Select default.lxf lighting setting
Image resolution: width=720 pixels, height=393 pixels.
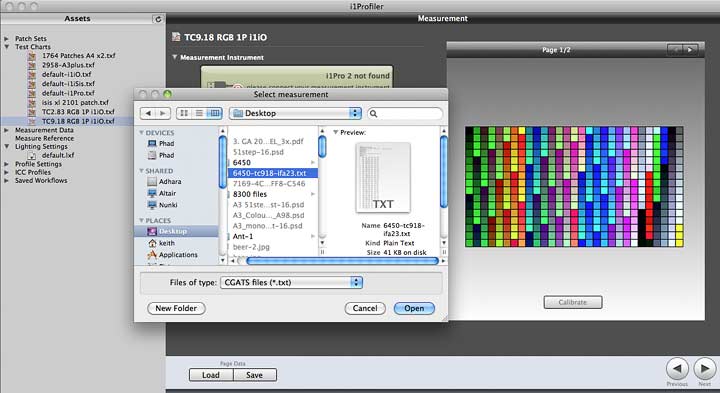pyautogui.click(x=58, y=155)
